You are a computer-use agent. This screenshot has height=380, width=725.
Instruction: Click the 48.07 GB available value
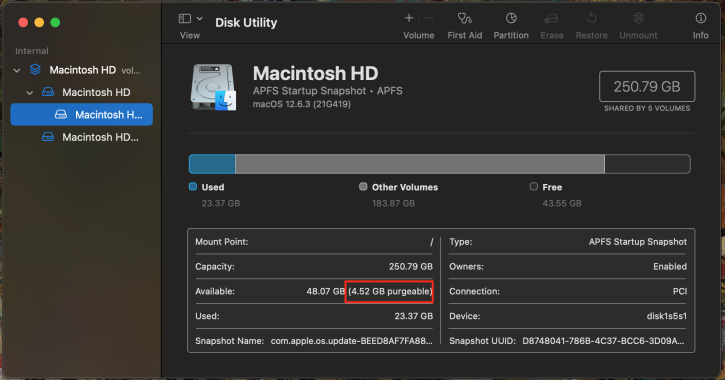coord(326,292)
